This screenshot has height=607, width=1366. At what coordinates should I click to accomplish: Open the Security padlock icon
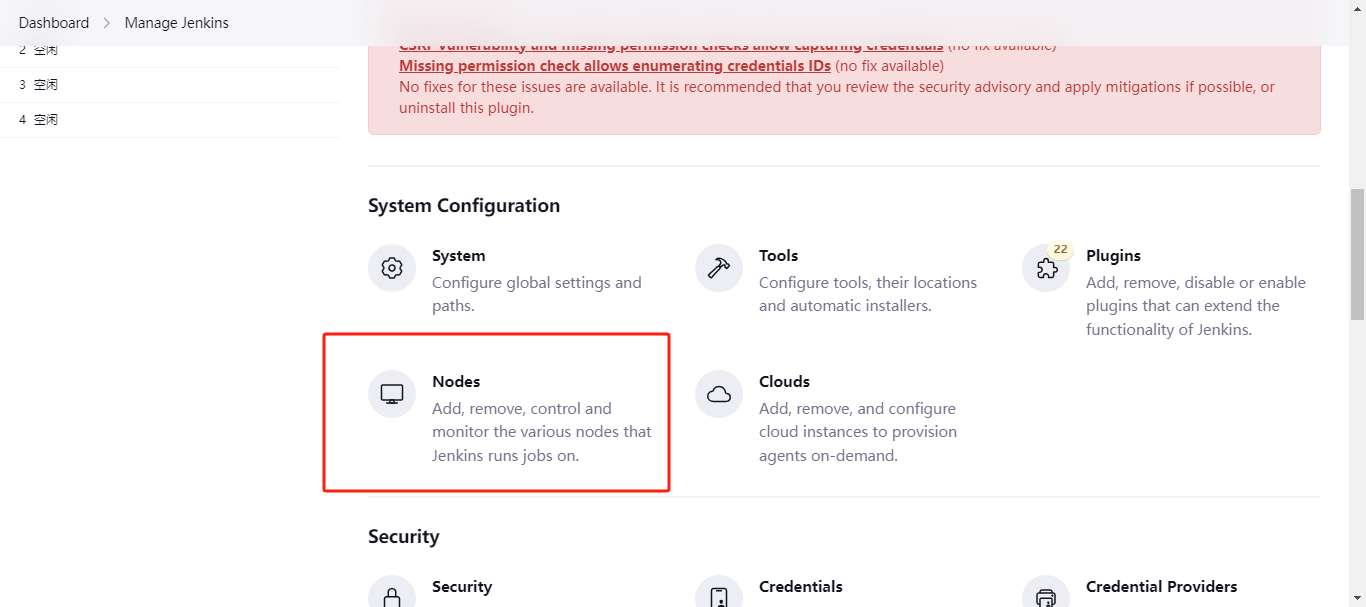click(392, 594)
